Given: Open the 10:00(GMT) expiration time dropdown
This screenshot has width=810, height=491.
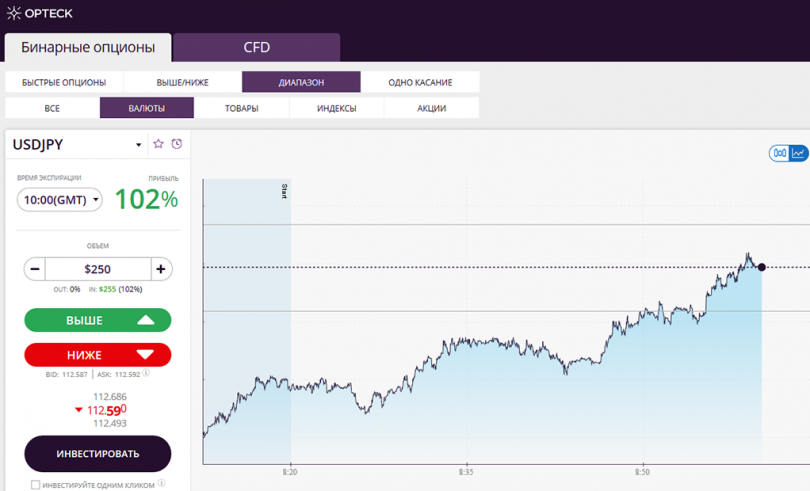Looking at the screenshot, I should [60, 200].
